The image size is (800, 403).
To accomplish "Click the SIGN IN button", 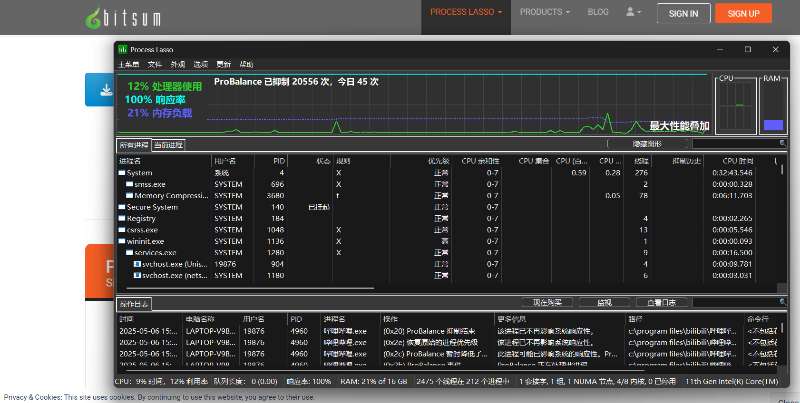I will pyautogui.click(x=683, y=14).
